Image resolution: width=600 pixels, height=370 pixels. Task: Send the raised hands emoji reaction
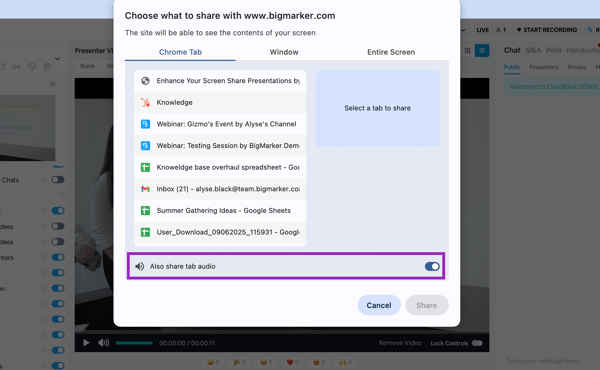pos(346,362)
